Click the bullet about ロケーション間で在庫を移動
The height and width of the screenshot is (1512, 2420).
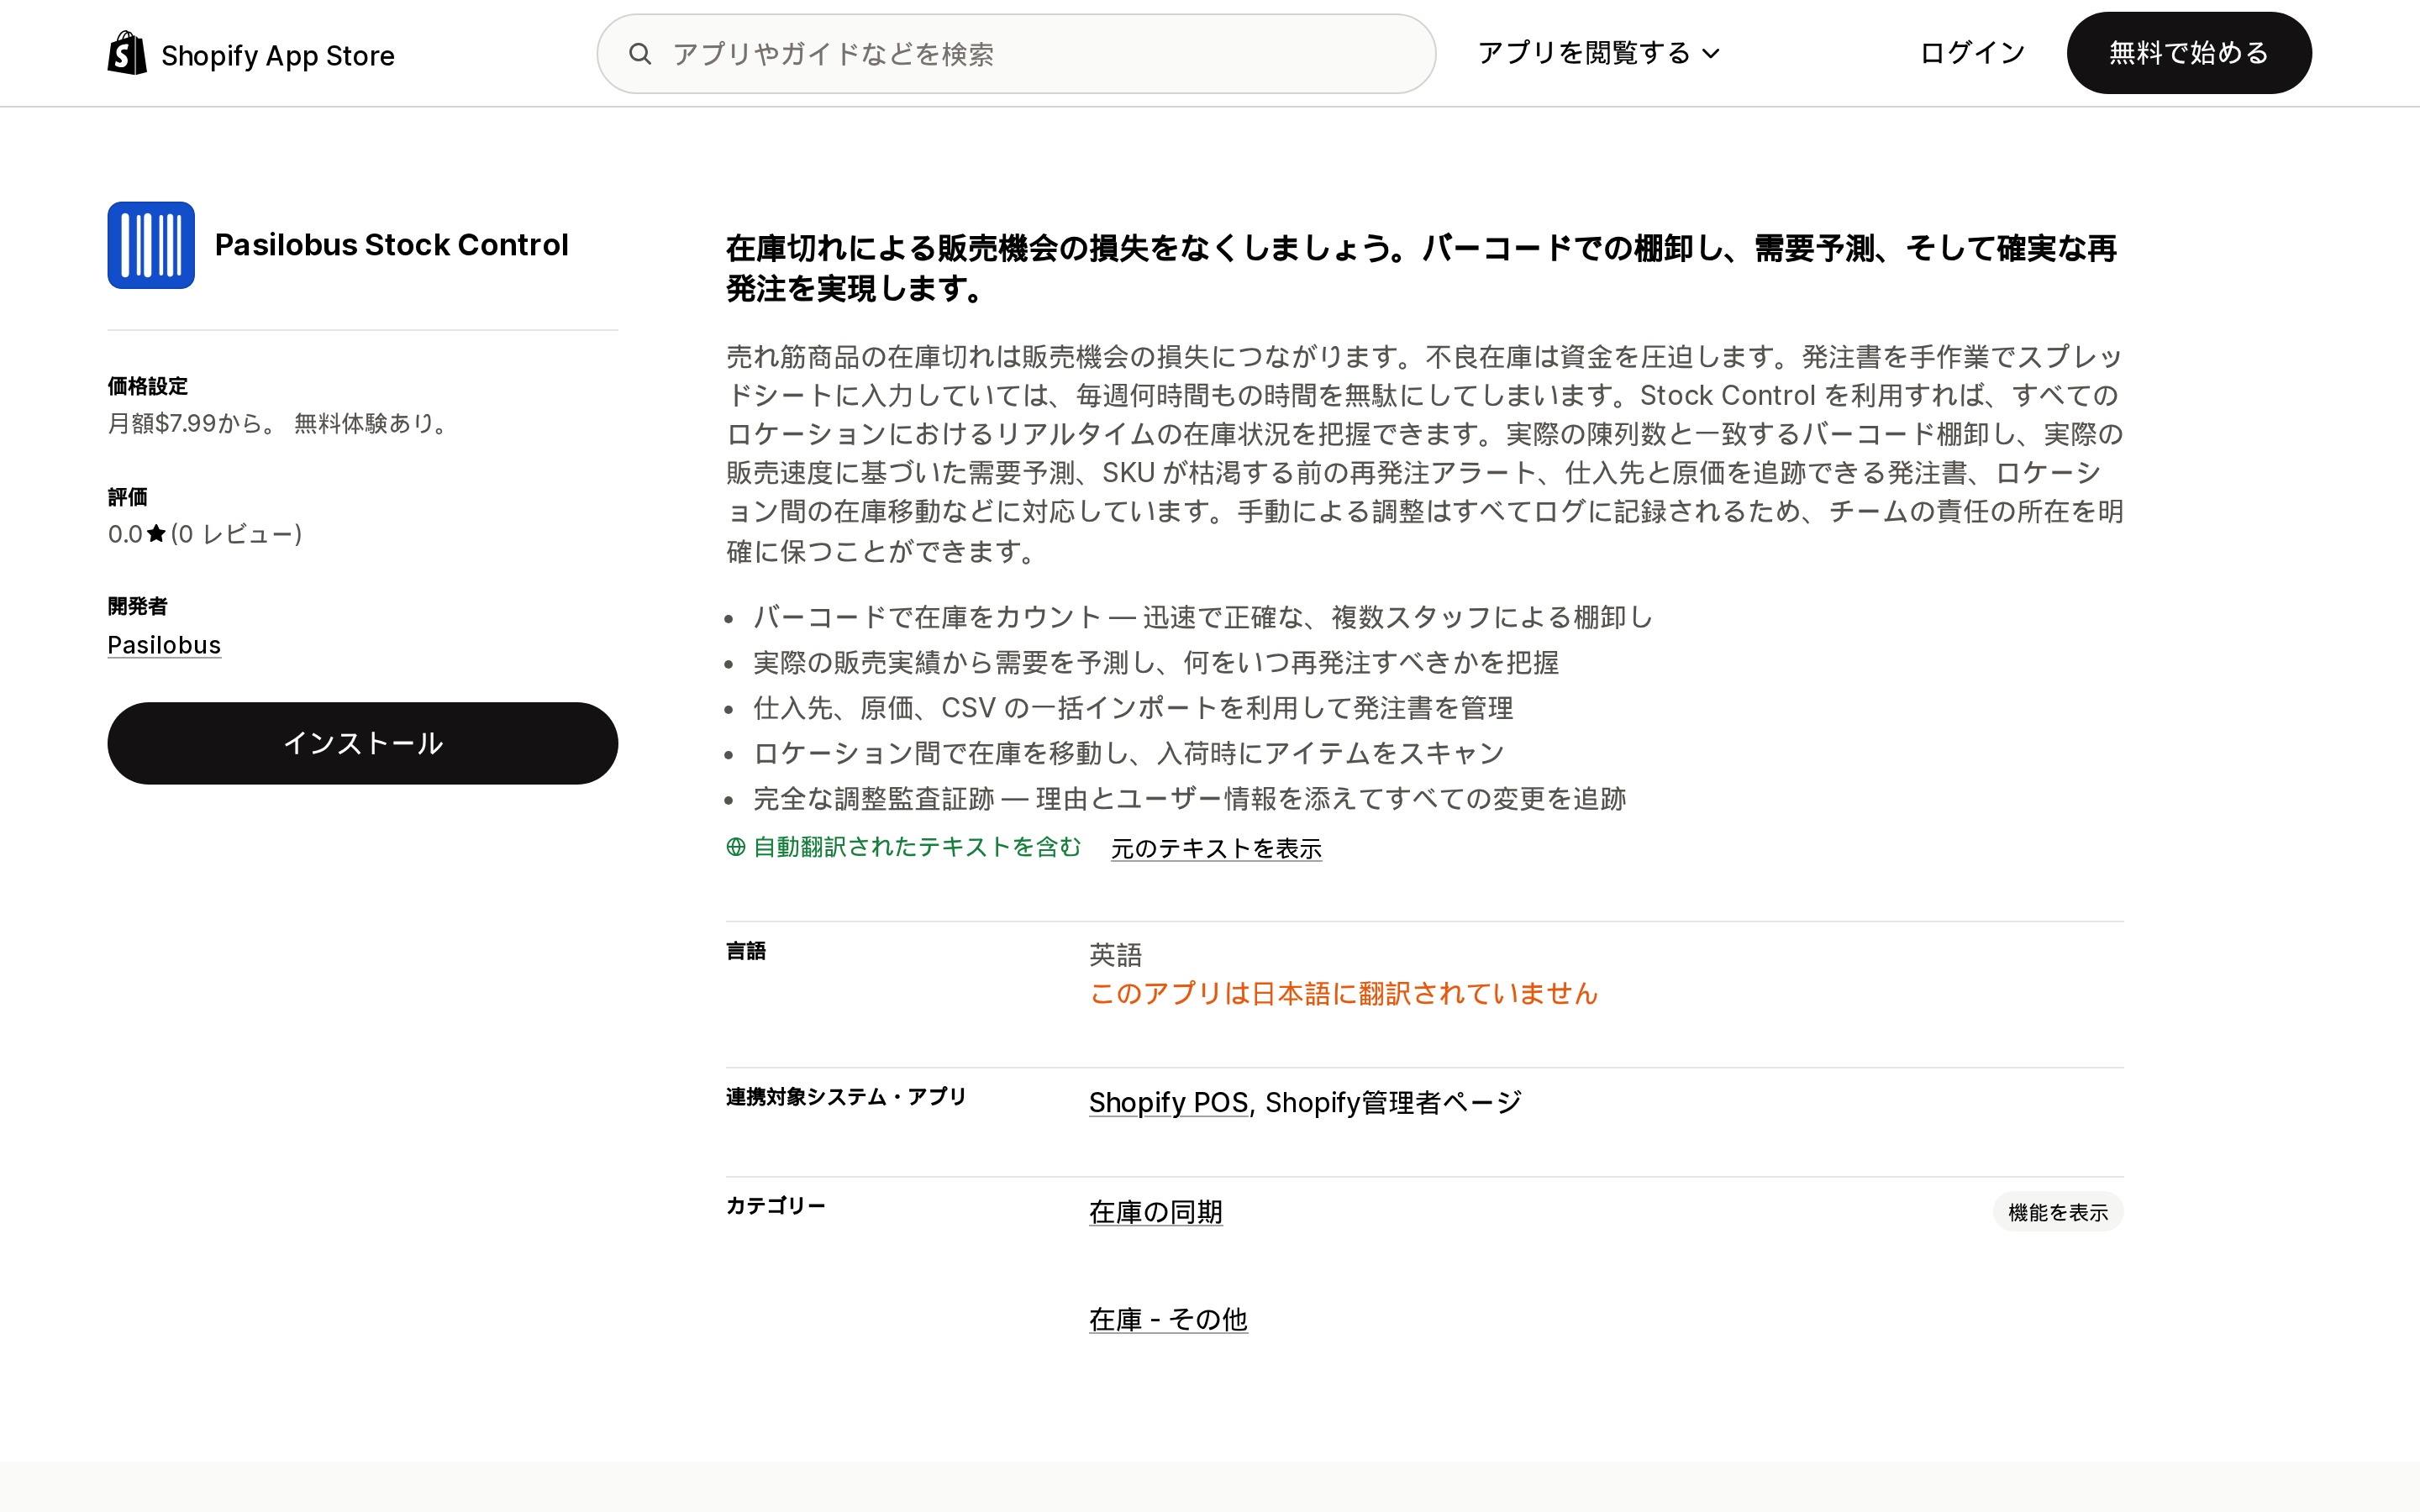(x=1128, y=753)
